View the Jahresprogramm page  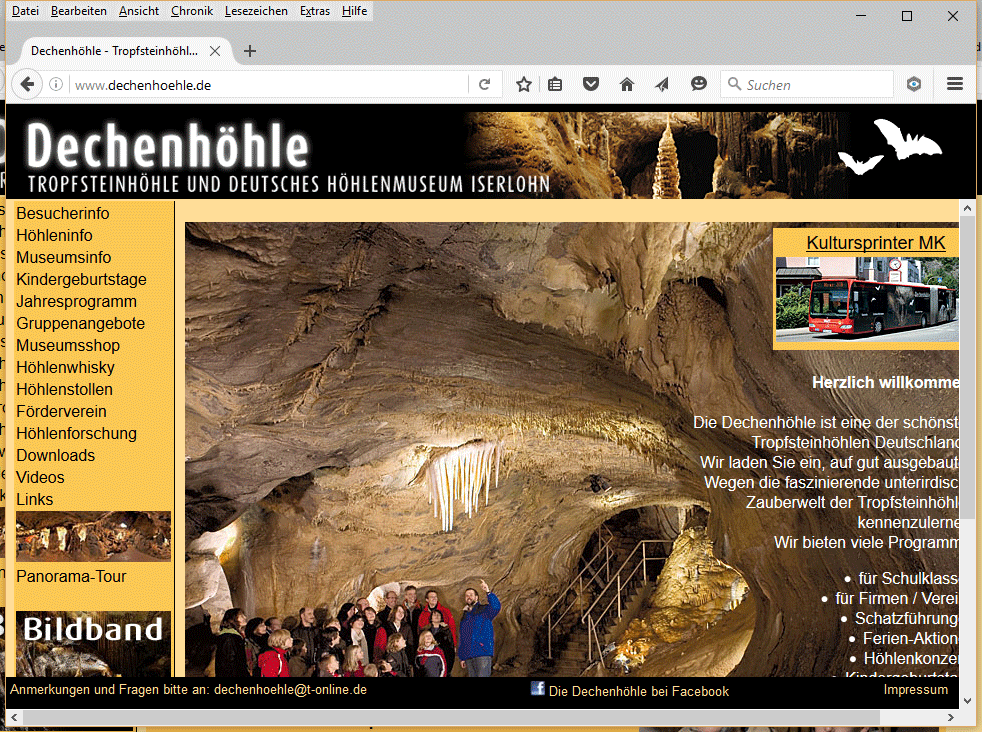point(76,301)
